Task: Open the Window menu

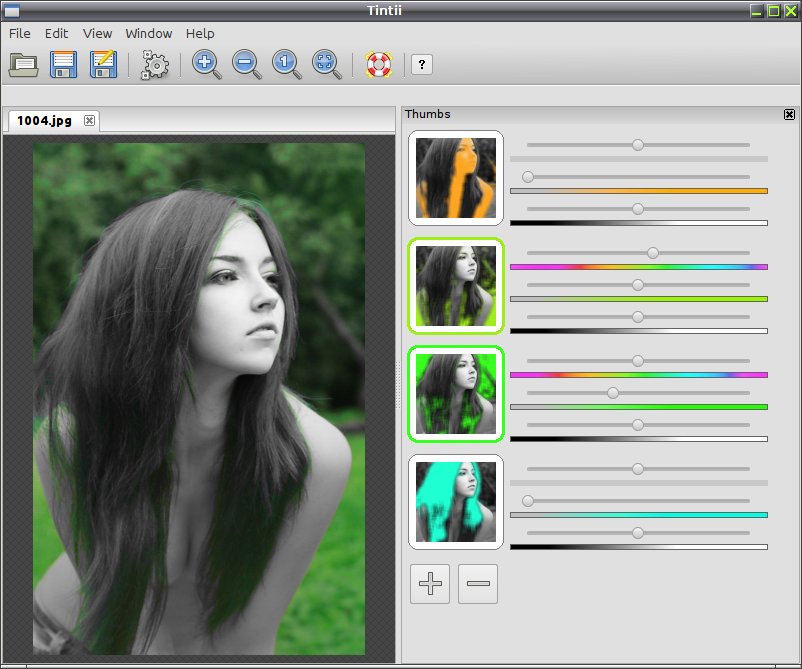Action: (149, 34)
